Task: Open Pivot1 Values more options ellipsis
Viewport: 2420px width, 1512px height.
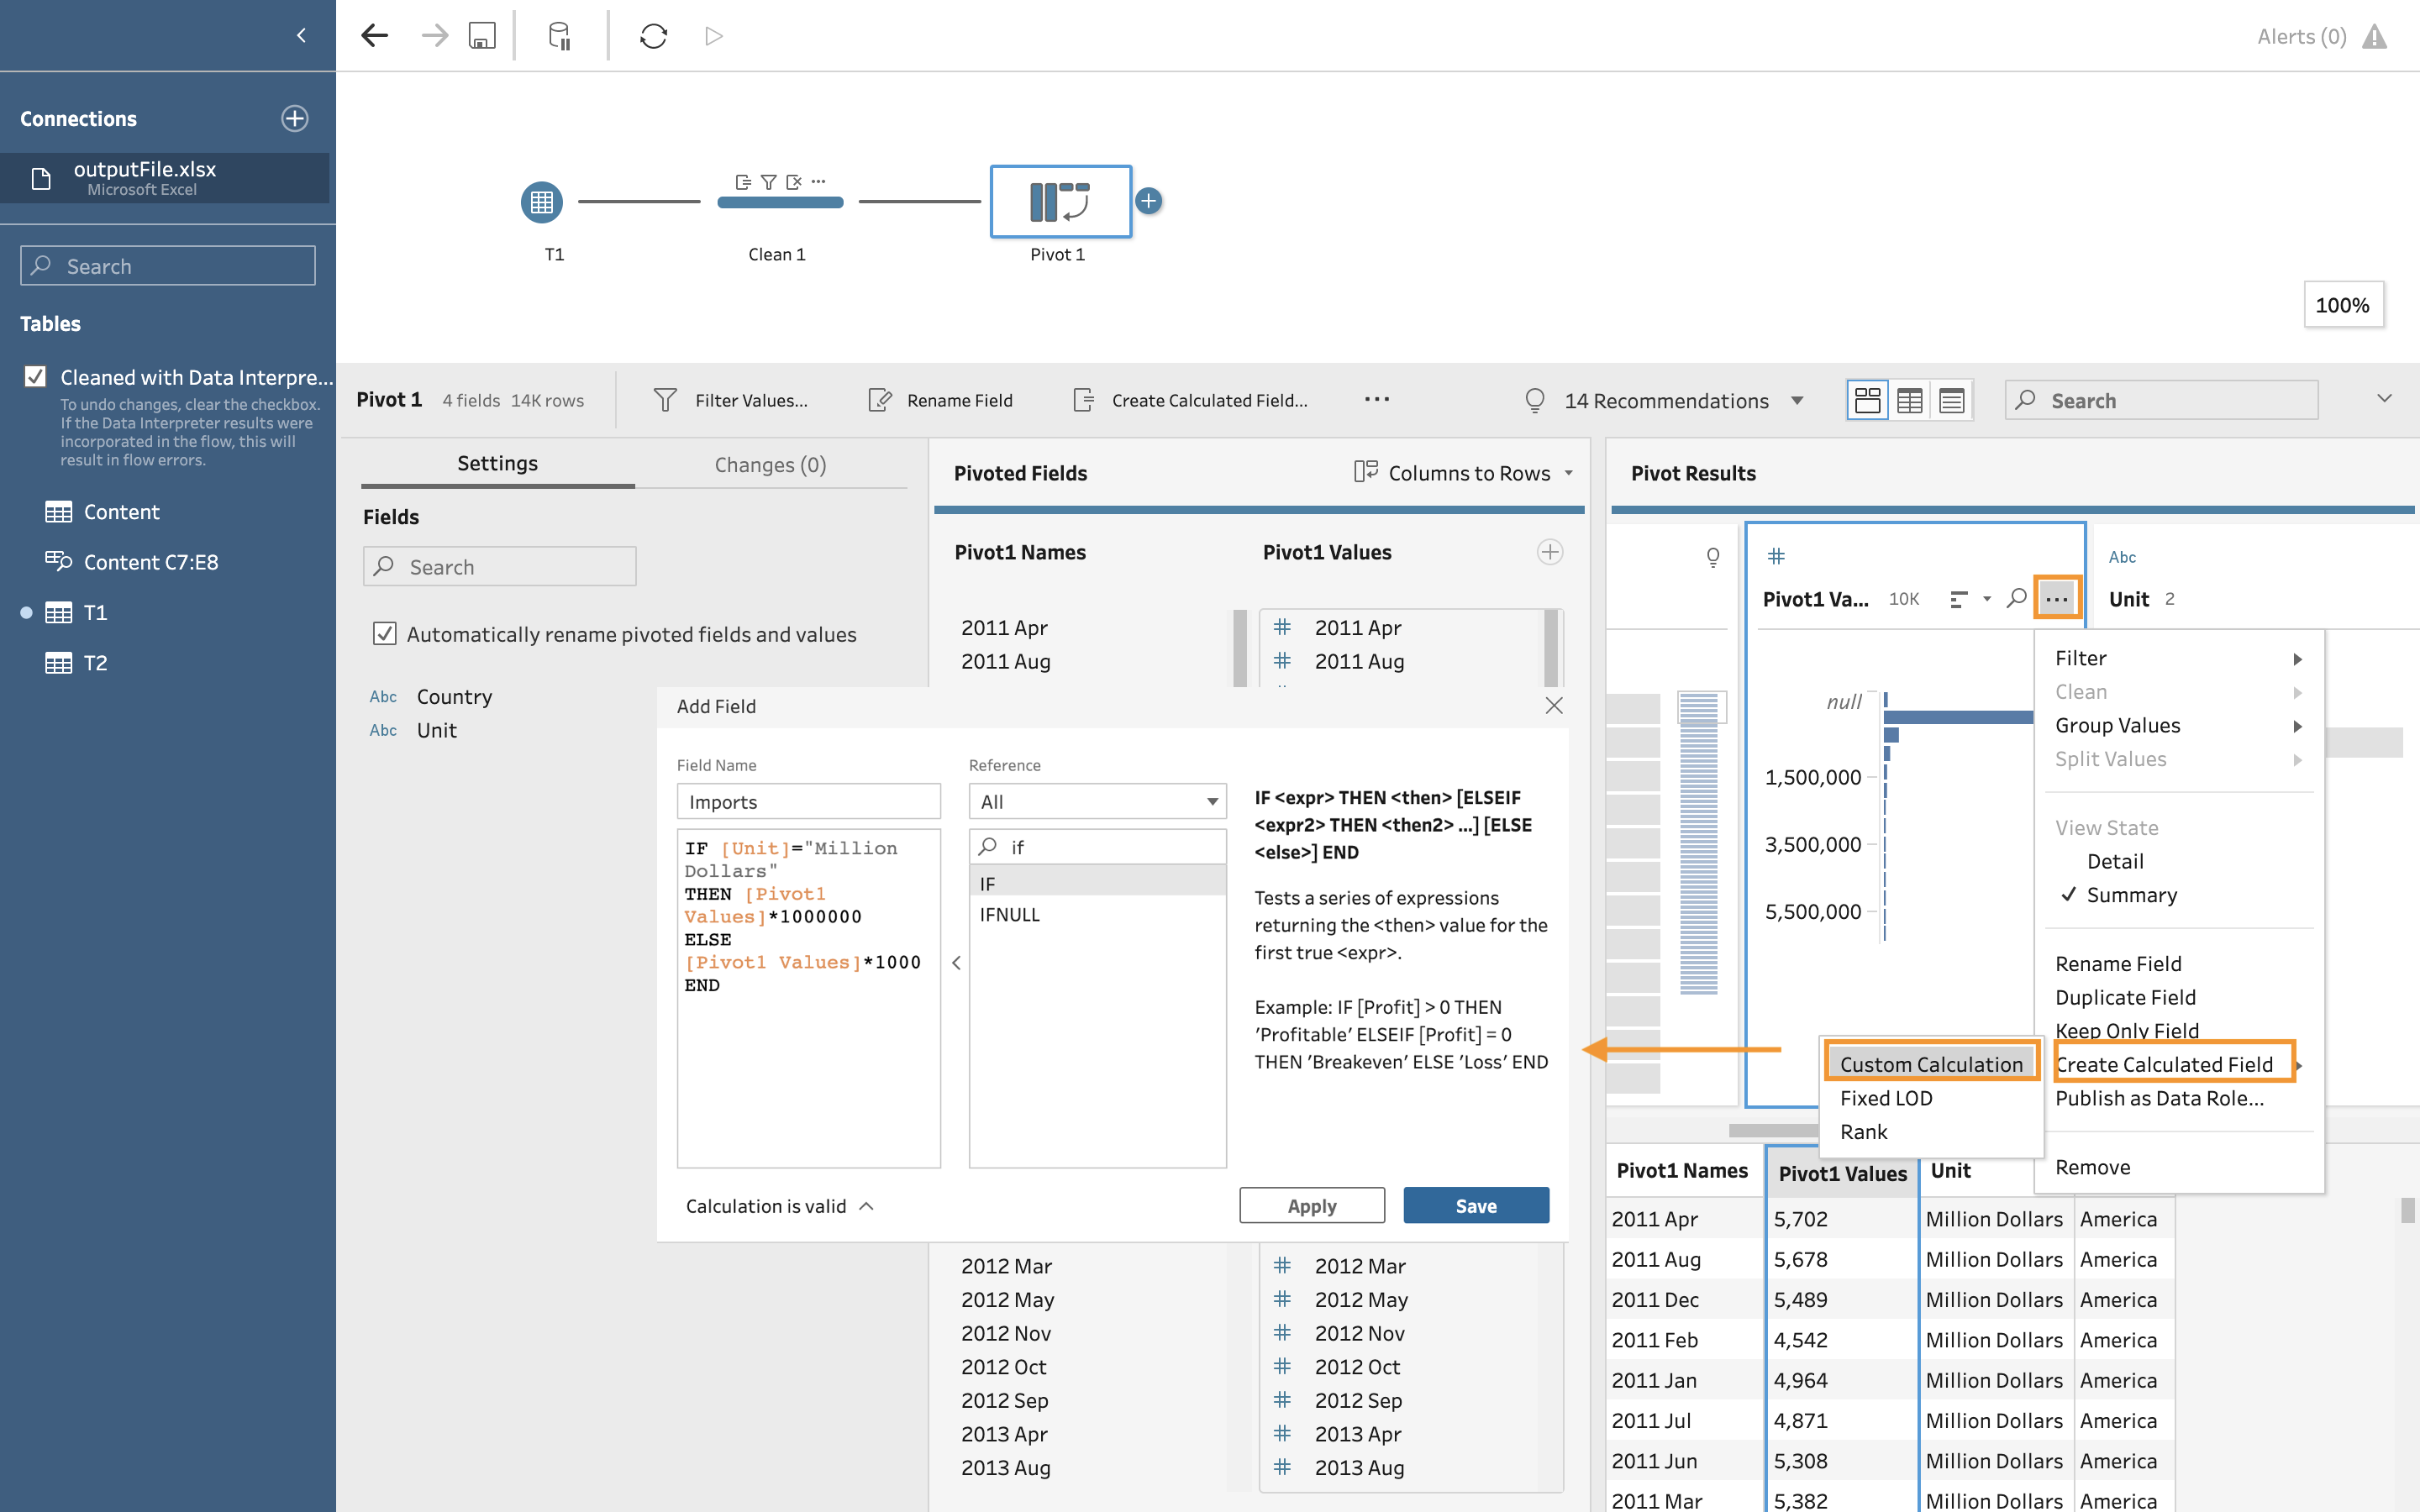Action: [x=2056, y=599]
